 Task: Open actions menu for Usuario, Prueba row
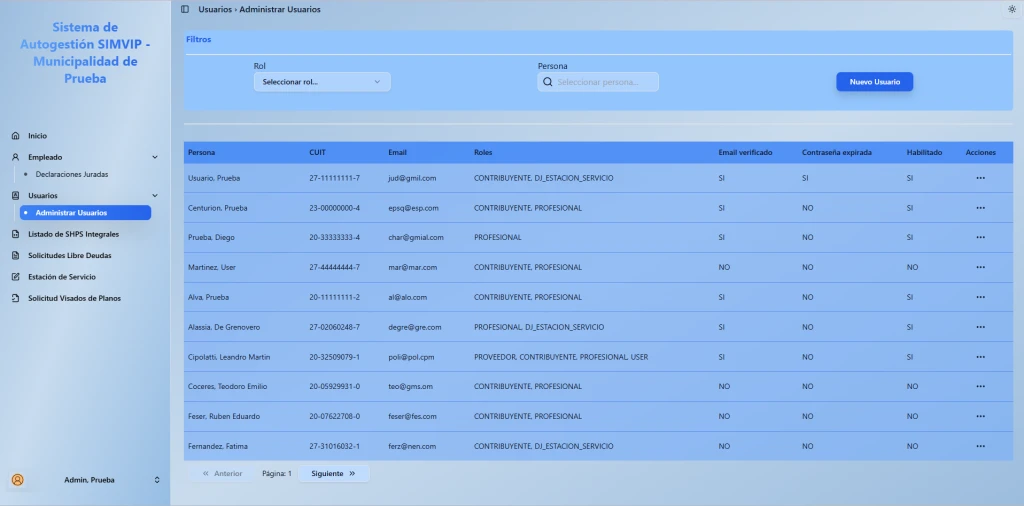[980, 178]
